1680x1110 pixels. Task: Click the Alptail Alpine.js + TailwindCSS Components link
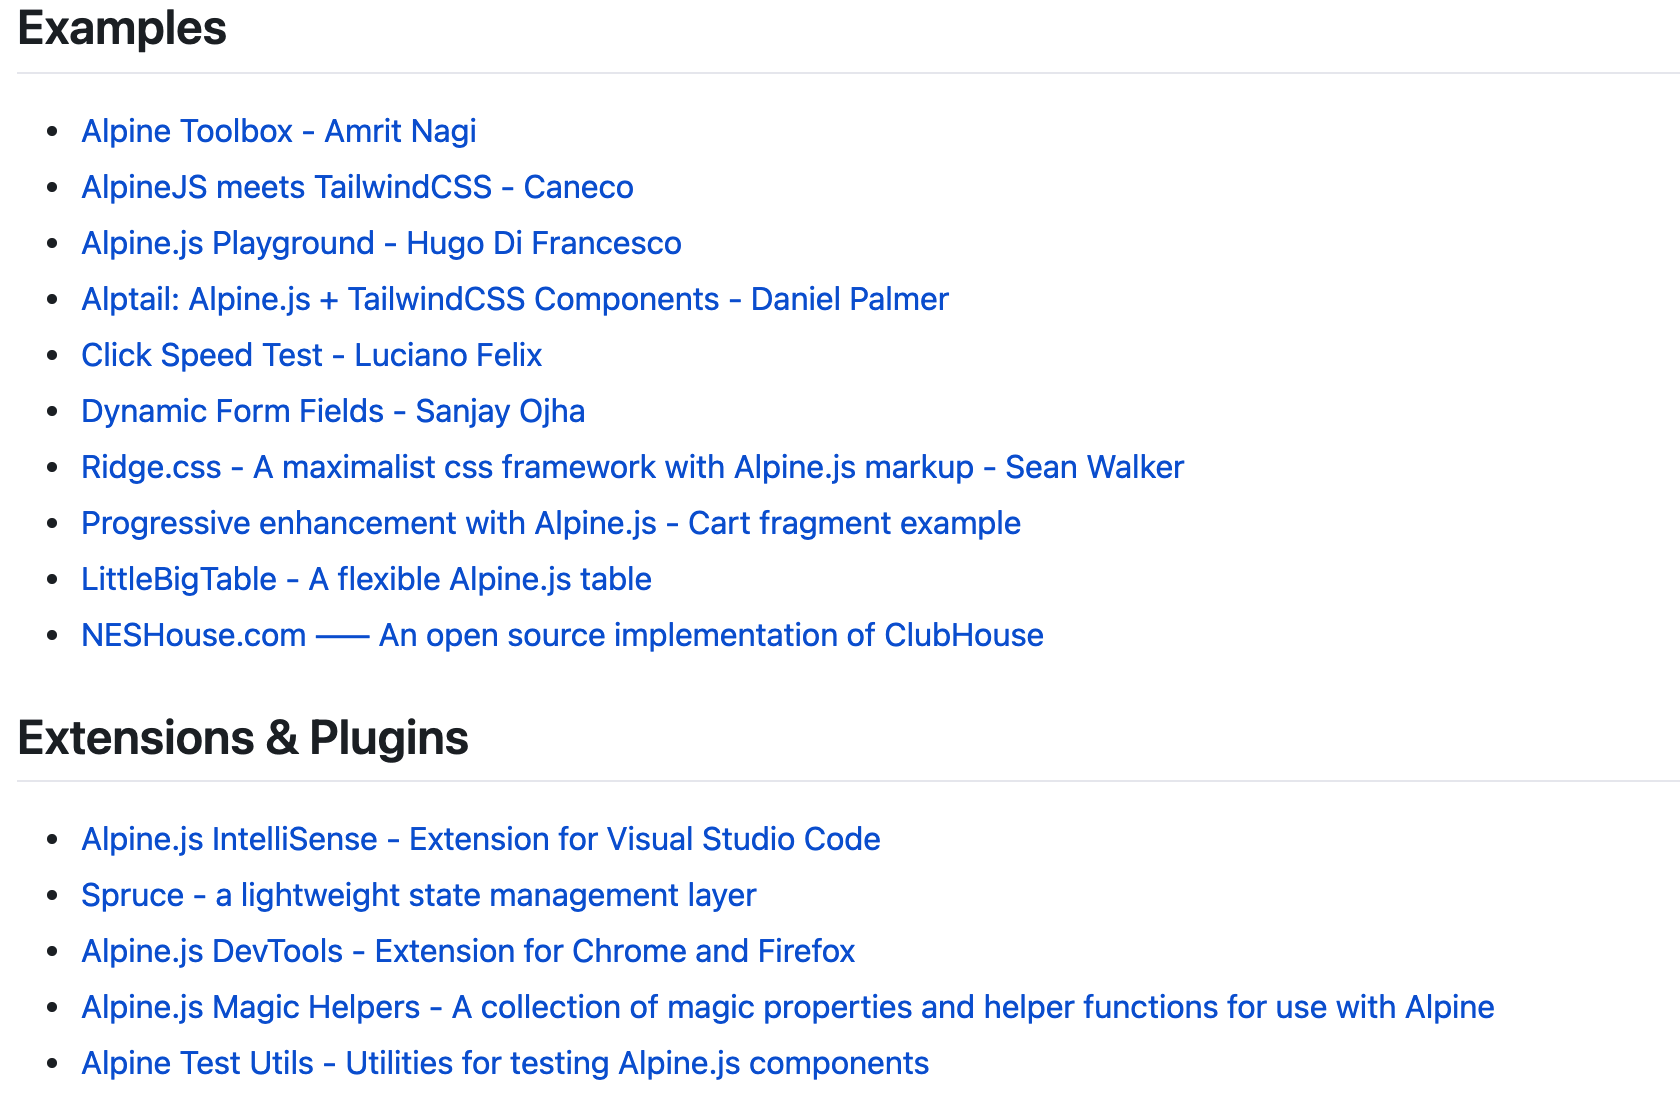point(514,299)
